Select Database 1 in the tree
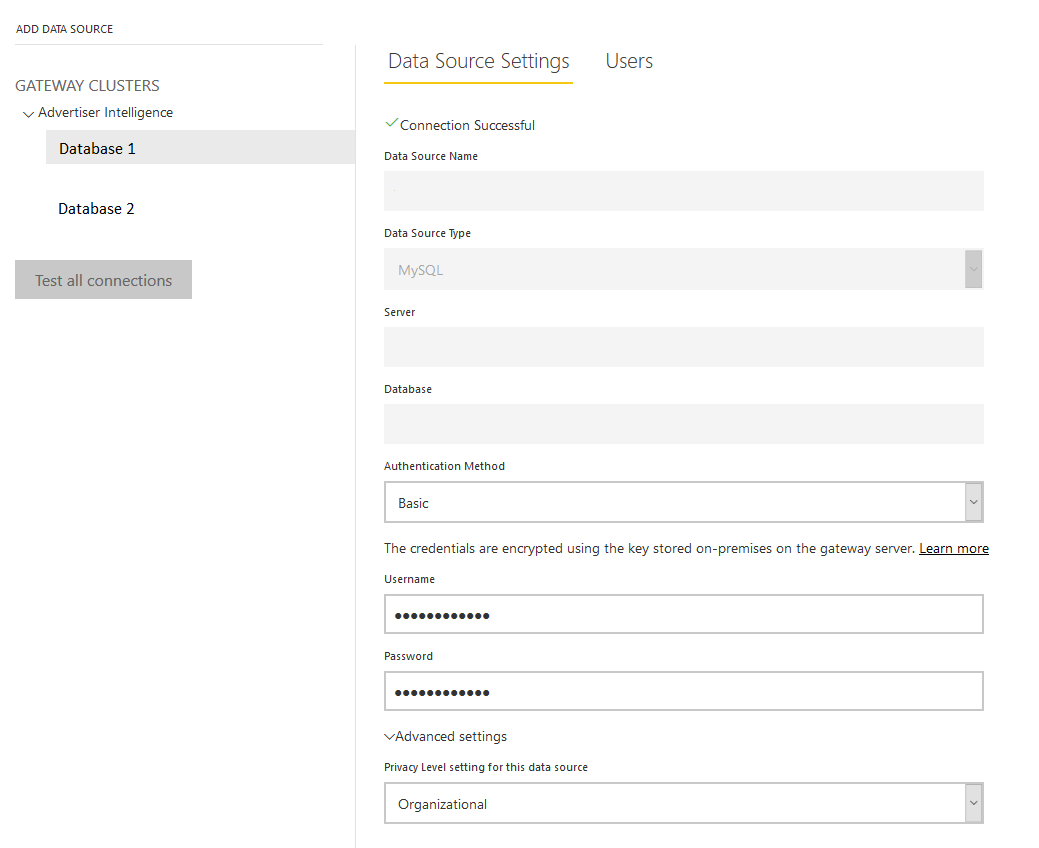Viewport: 1039px width, 848px height. point(200,147)
